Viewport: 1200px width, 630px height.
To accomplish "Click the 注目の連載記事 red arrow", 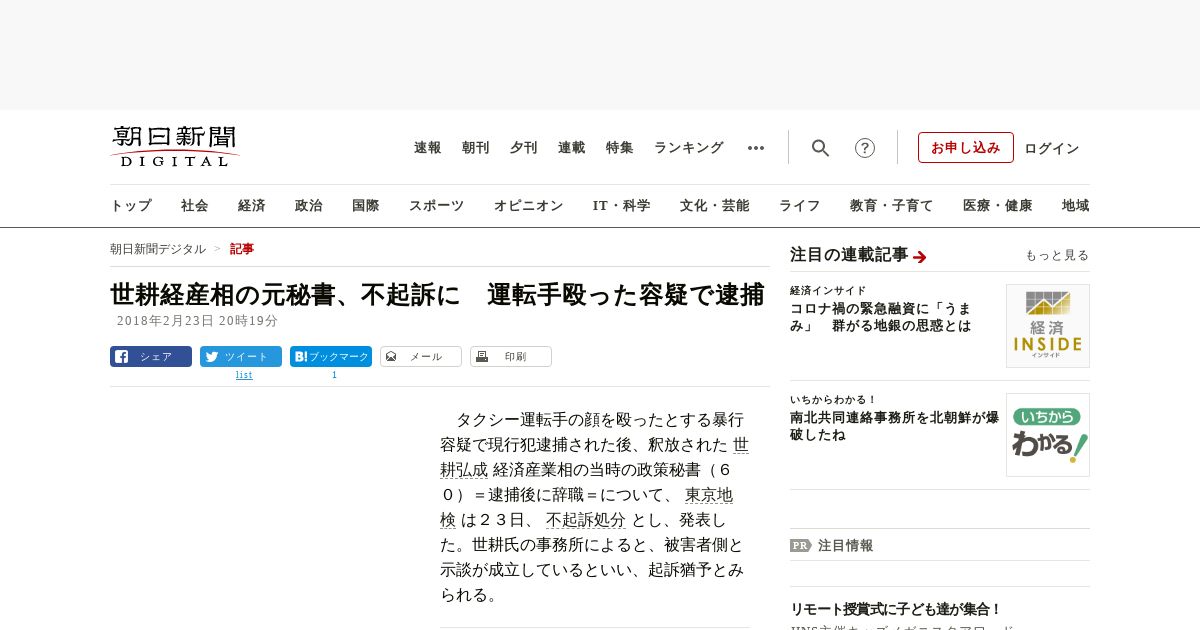I will point(920,257).
